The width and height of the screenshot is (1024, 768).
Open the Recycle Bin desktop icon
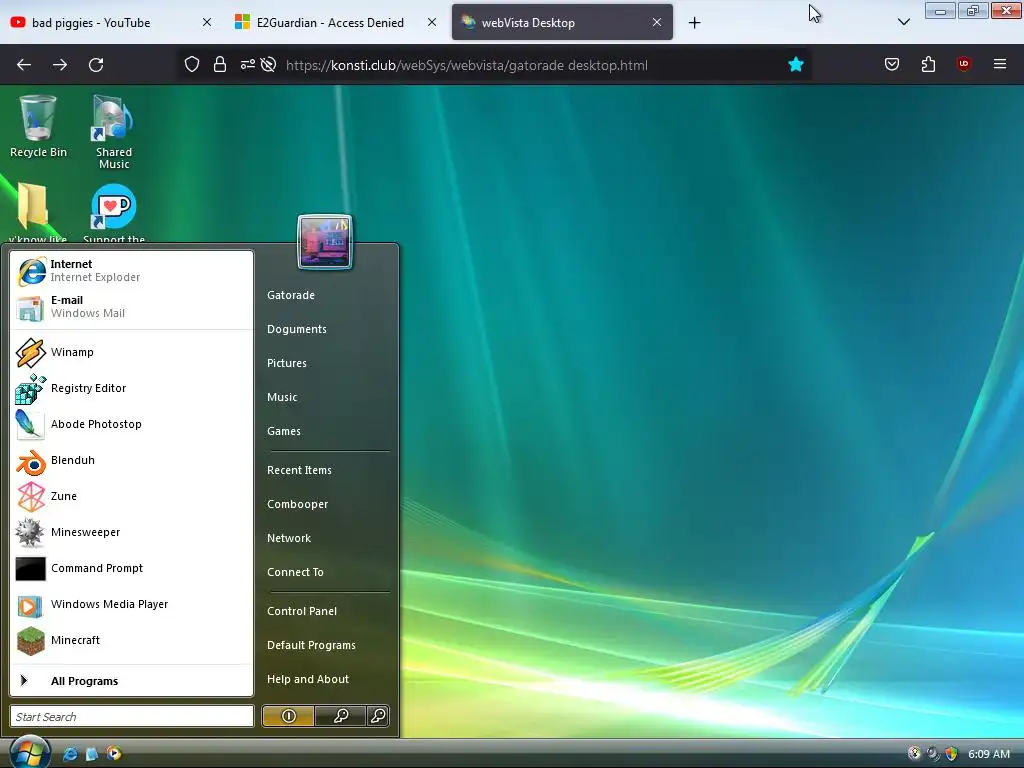(x=38, y=126)
